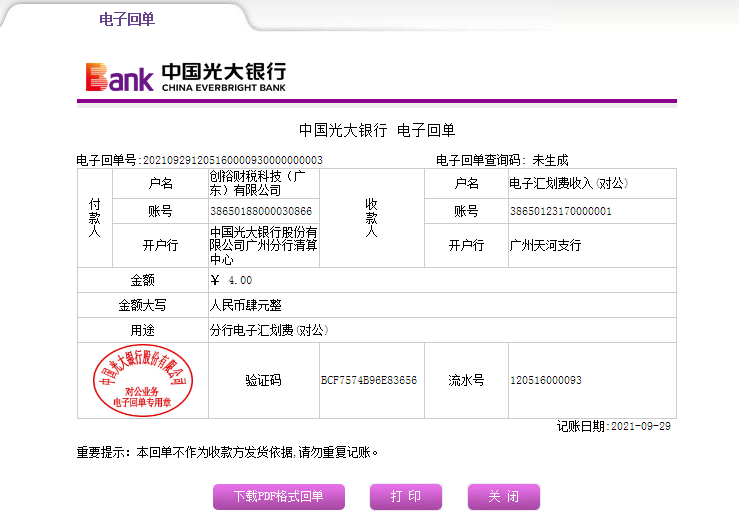The width and height of the screenshot is (739, 523).
Task: Click the purpose text 分行电子汇划费(对公)
Action: point(268,330)
